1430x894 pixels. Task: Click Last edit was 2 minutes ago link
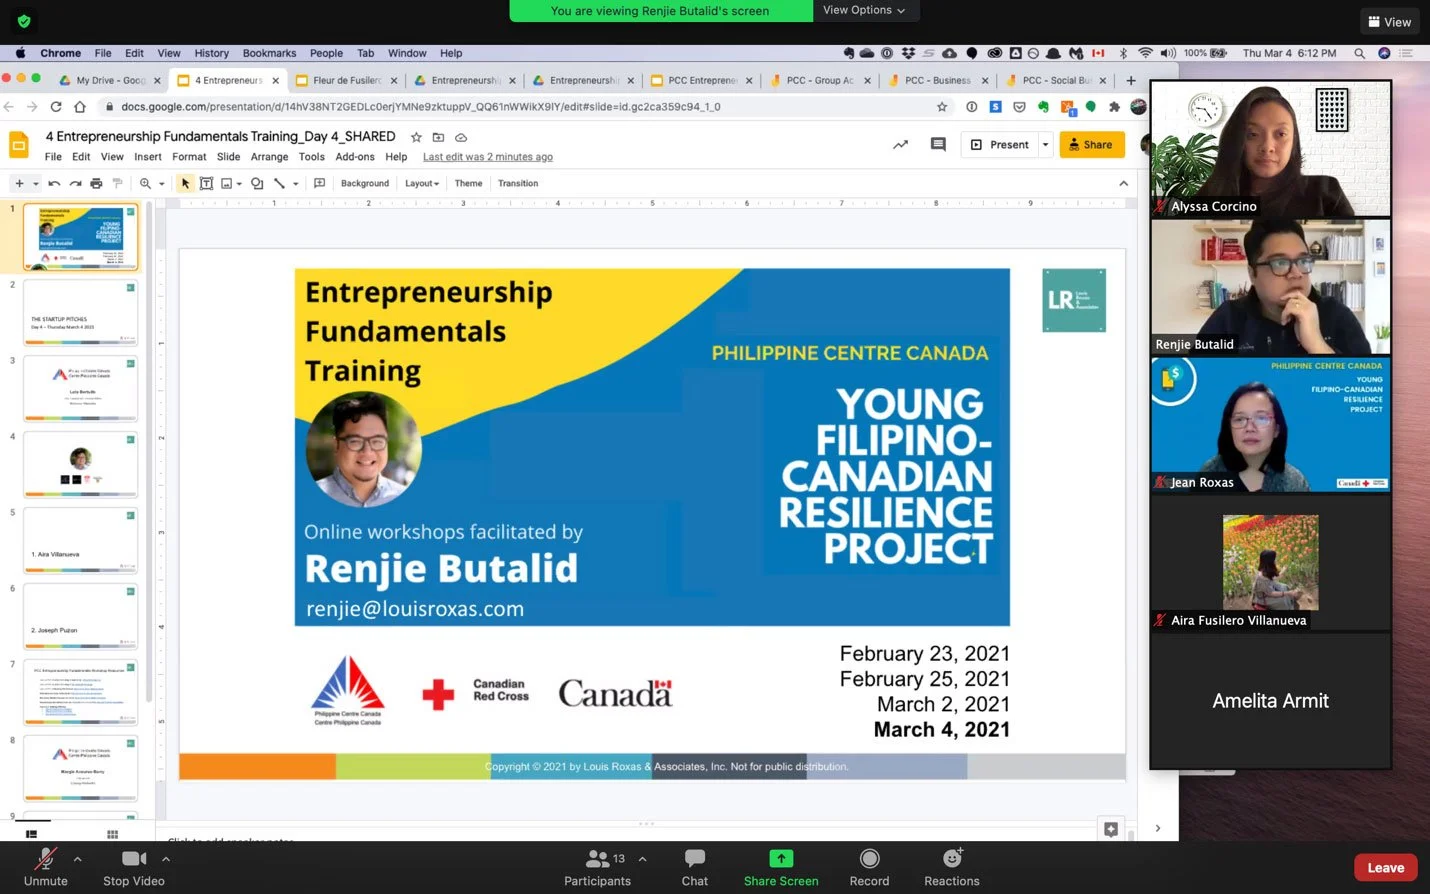pyautogui.click(x=488, y=156)
